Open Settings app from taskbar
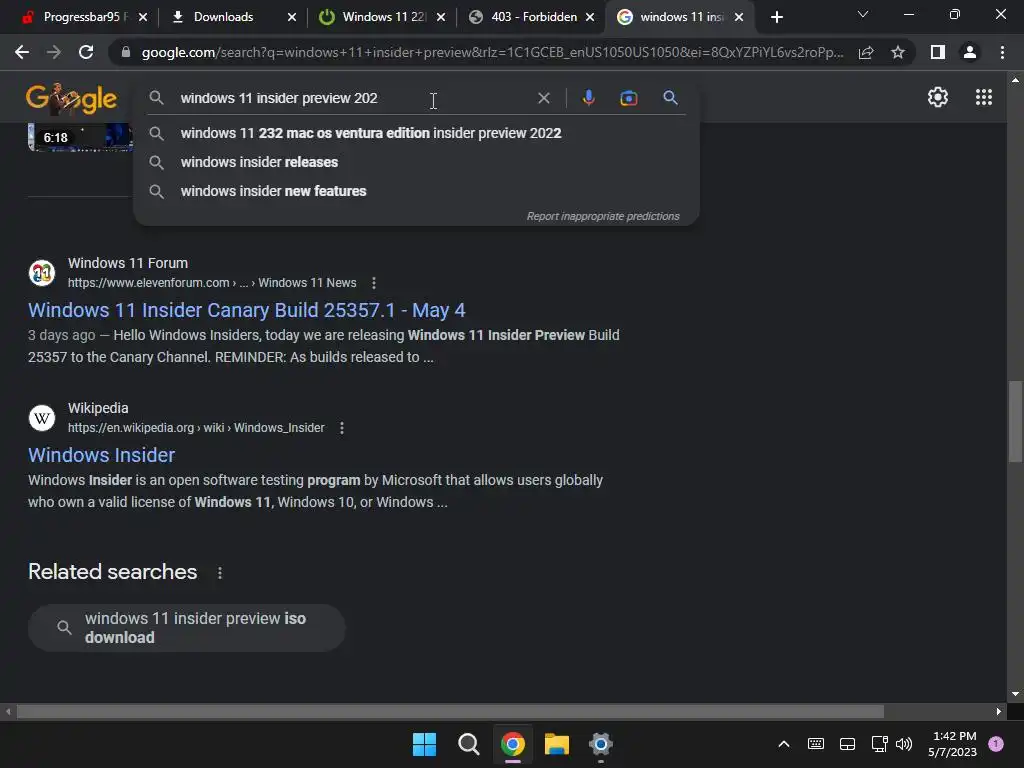Image resolution: width=1024 pixels, height=768 pixels. tap(600, 744)
